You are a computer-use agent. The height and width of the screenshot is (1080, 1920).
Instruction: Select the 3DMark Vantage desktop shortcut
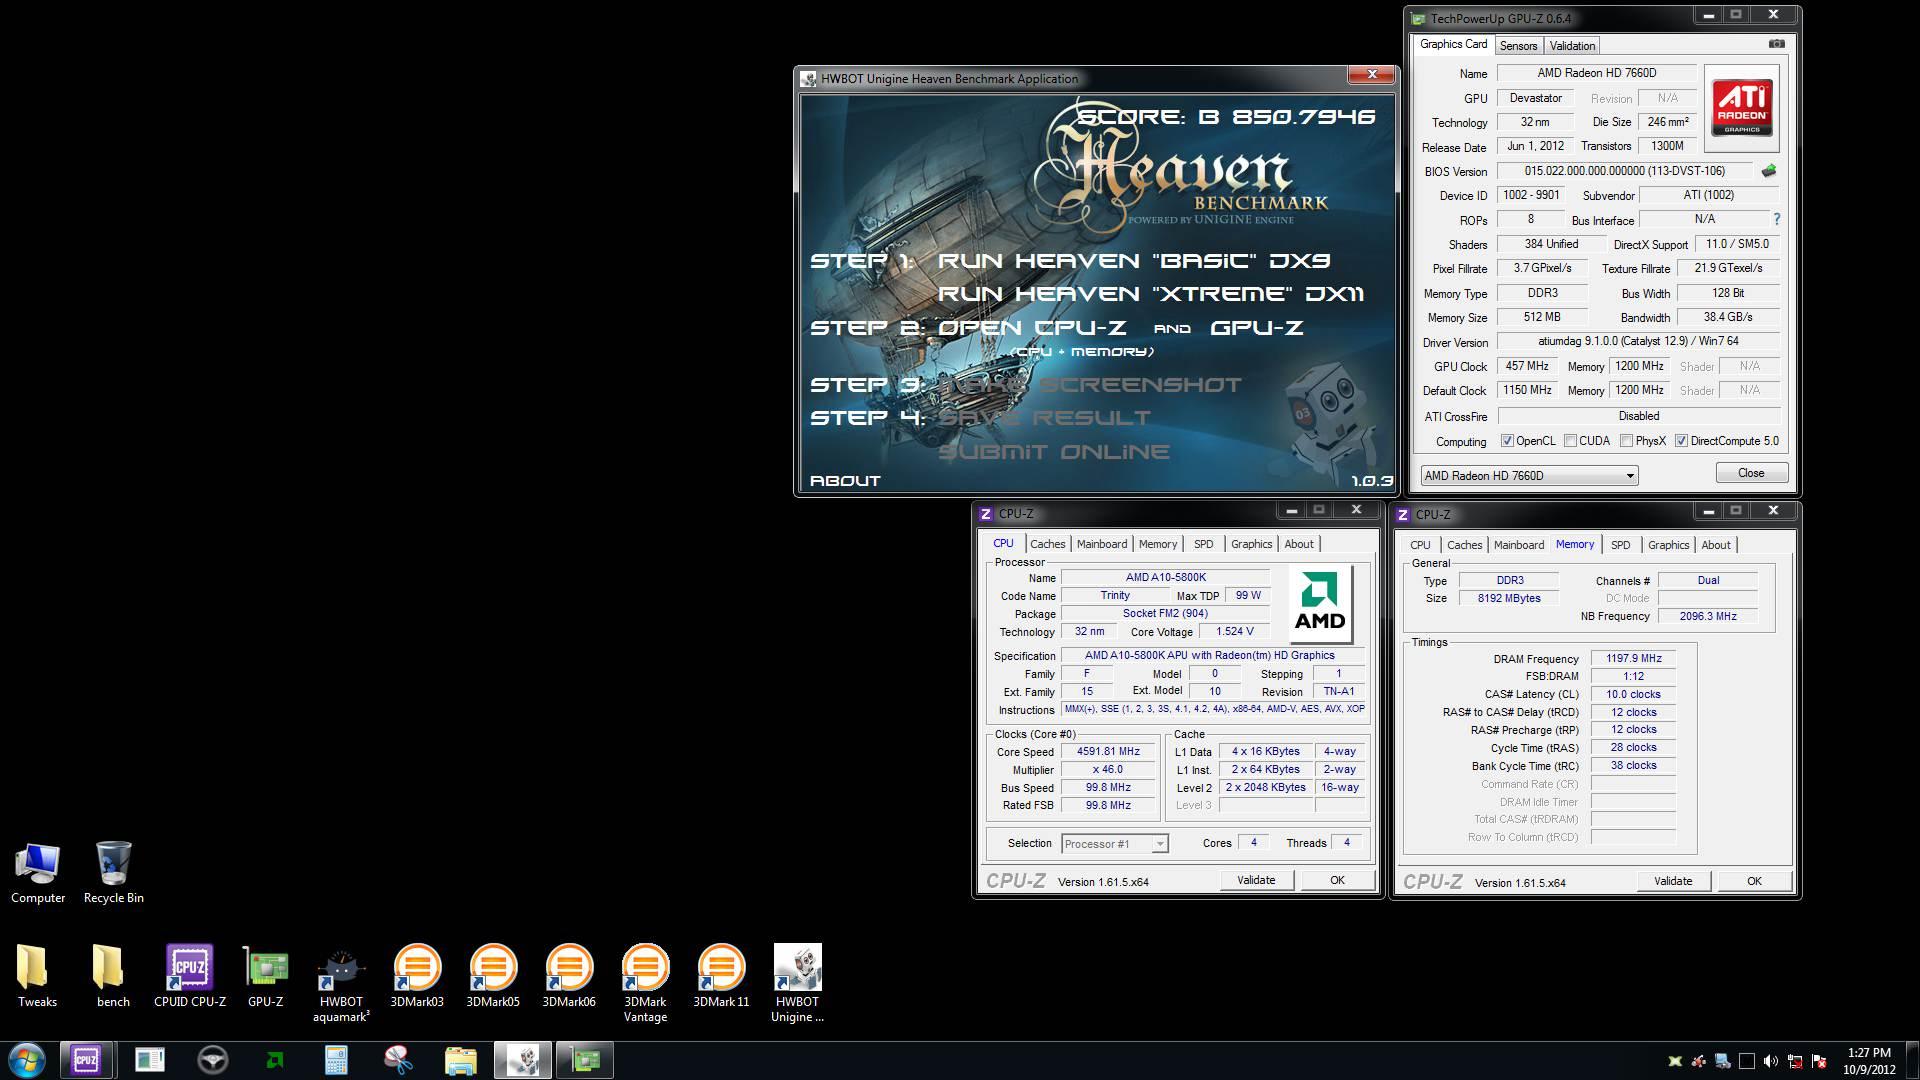tap(645, 984)
